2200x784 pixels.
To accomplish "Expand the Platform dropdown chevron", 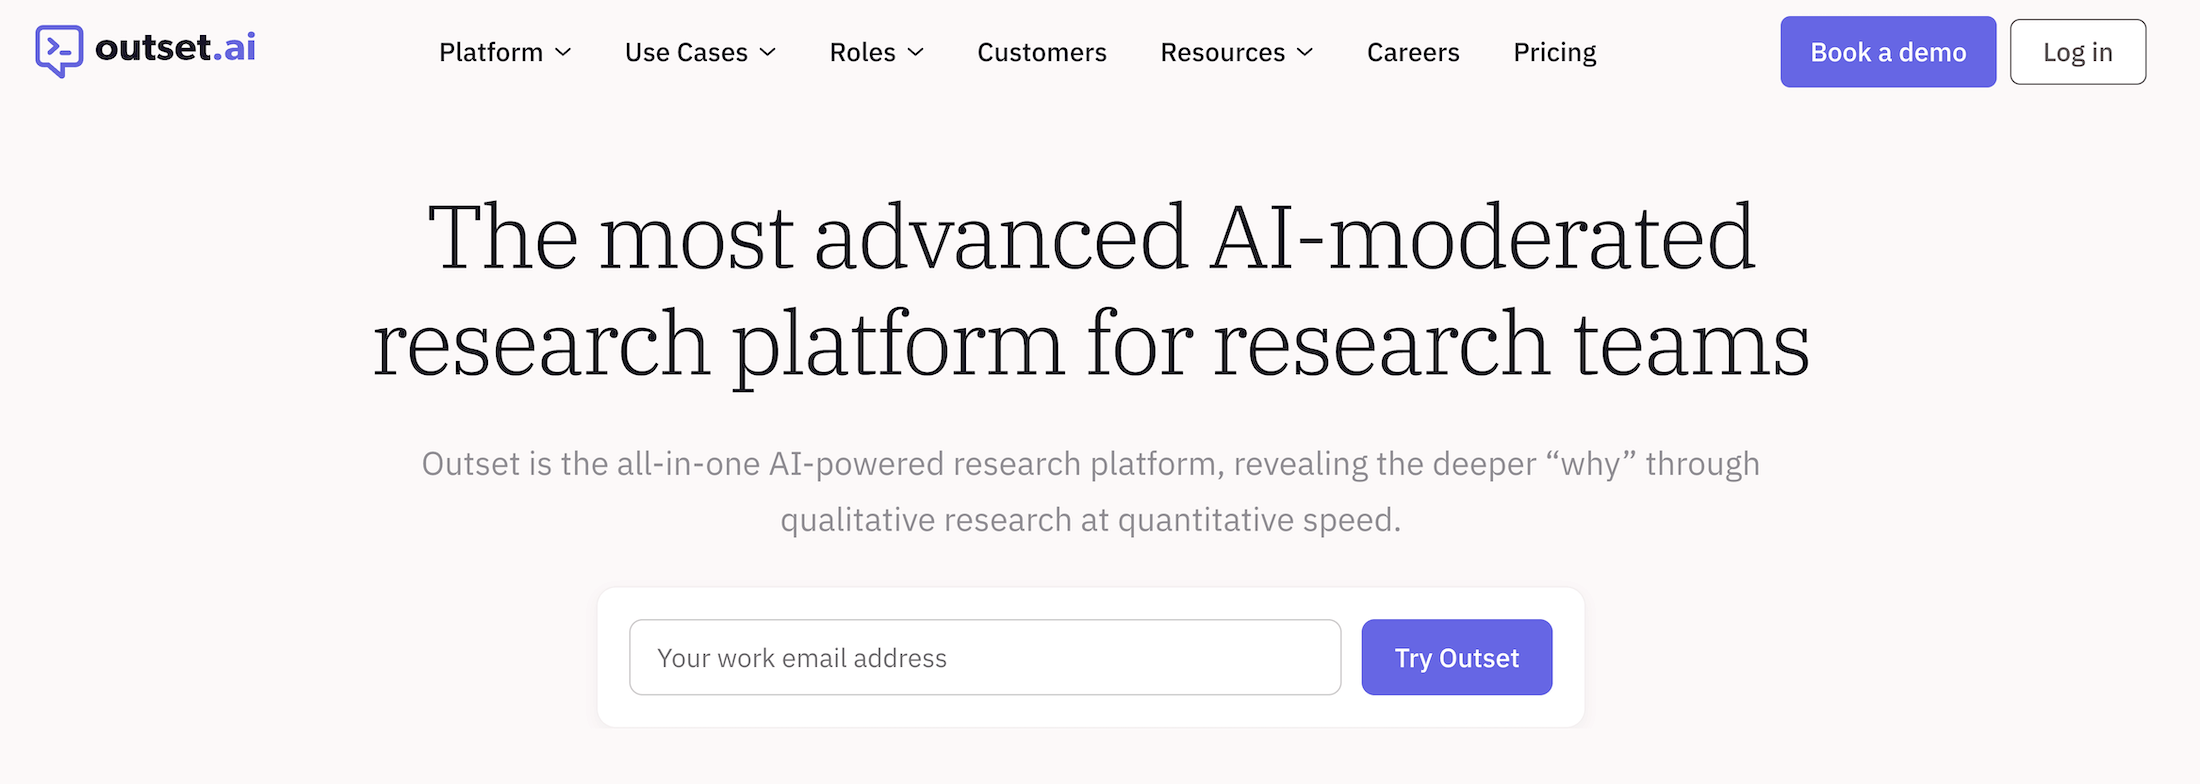I will point(563,53).
